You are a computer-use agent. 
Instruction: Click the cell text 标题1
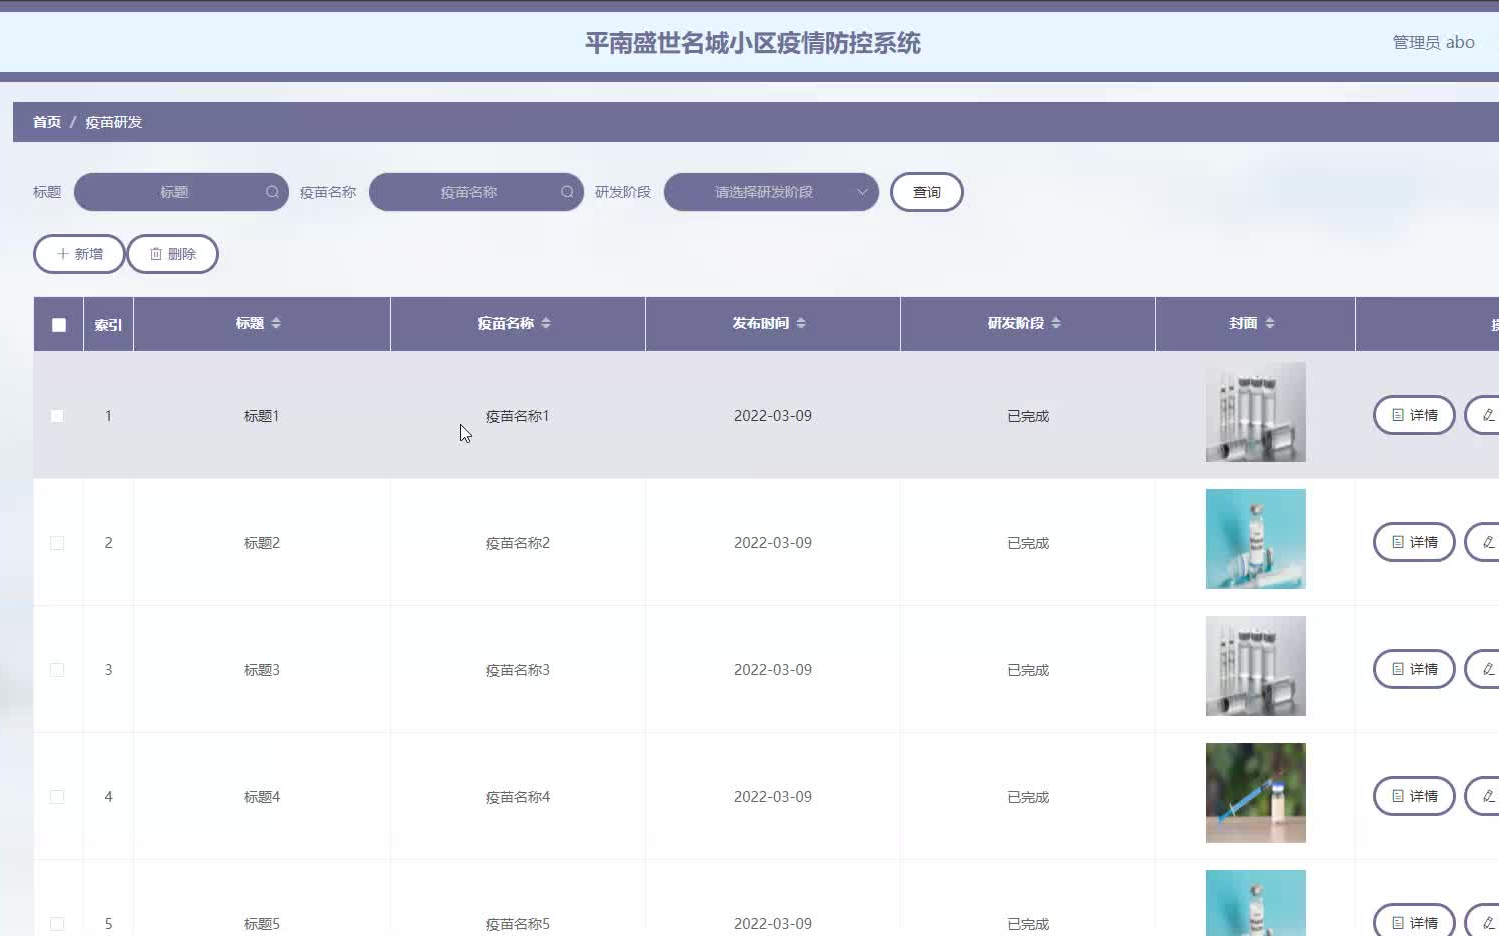262,416
